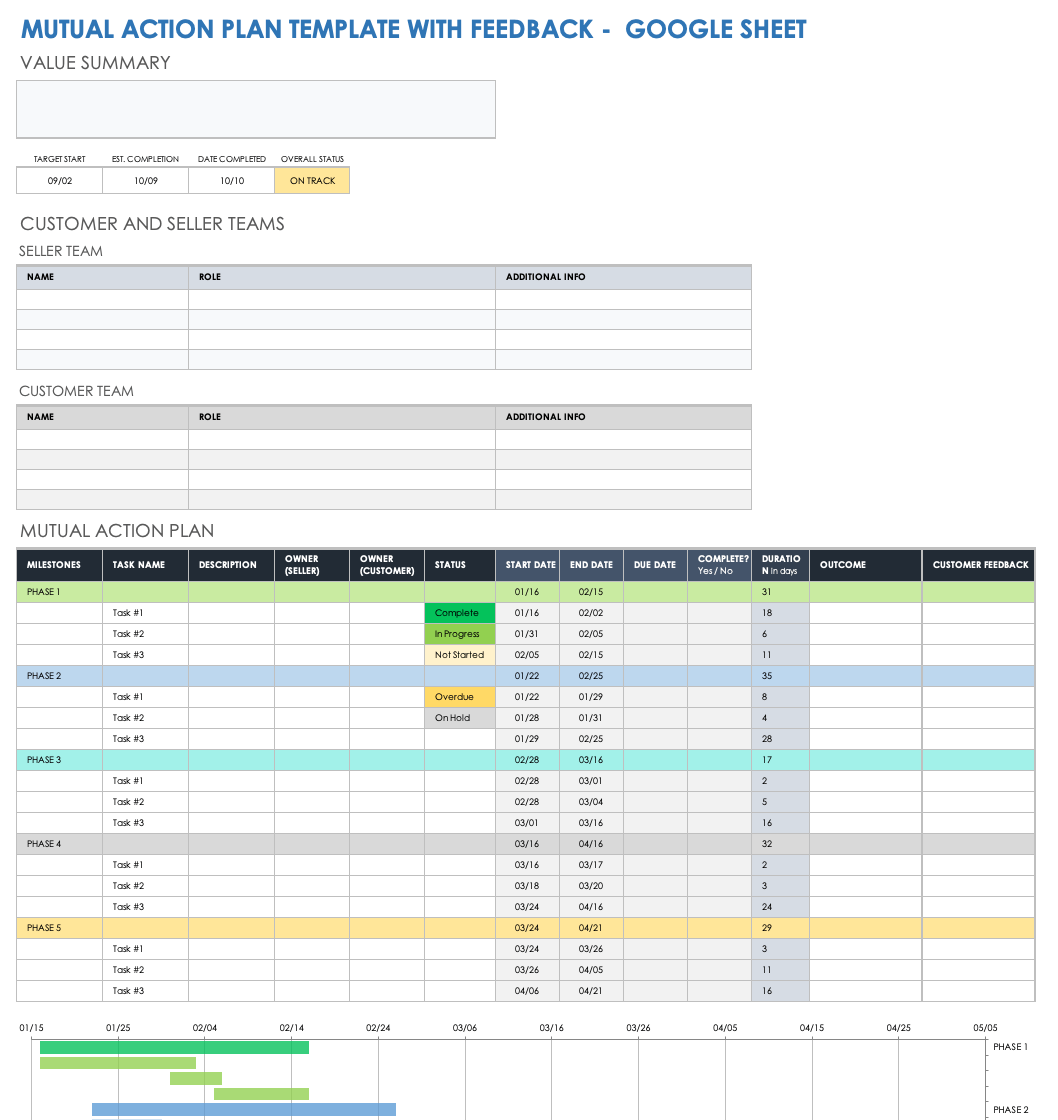1058x1120 pixels.
Task: Click the DUE DATE column header
Action: (655, 565)
